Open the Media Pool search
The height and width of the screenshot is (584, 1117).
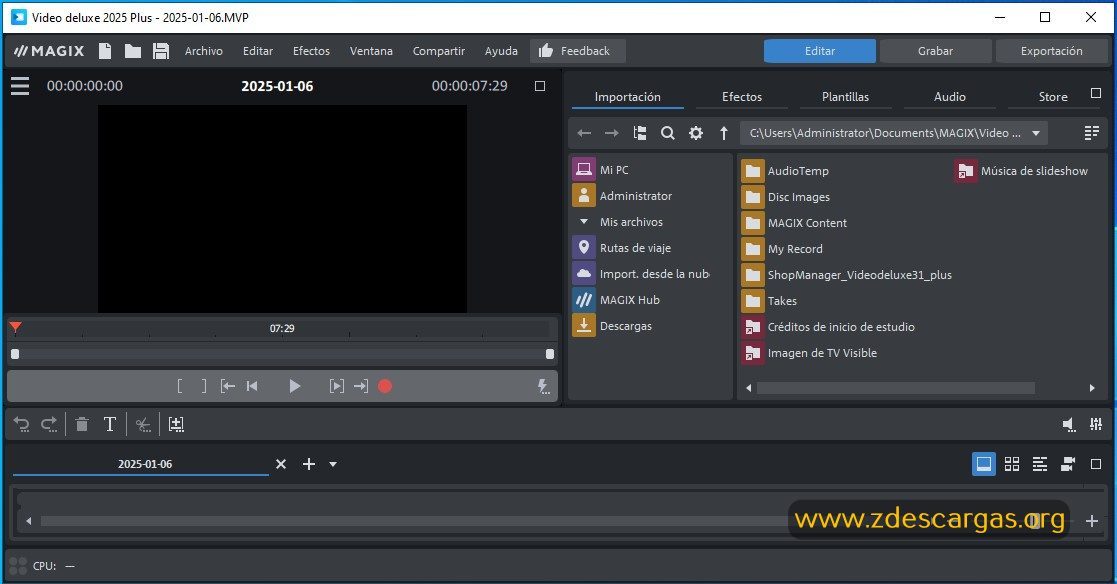[x=667, y=133]
